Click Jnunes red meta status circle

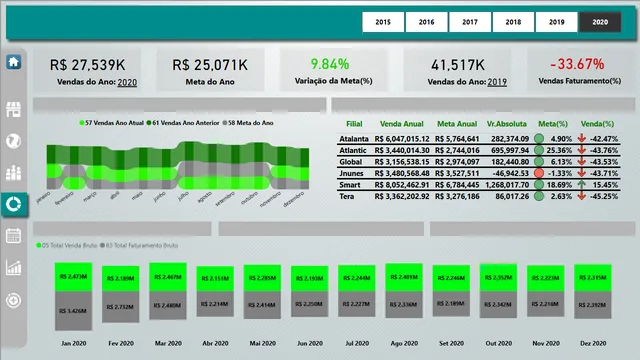(539, 173)
